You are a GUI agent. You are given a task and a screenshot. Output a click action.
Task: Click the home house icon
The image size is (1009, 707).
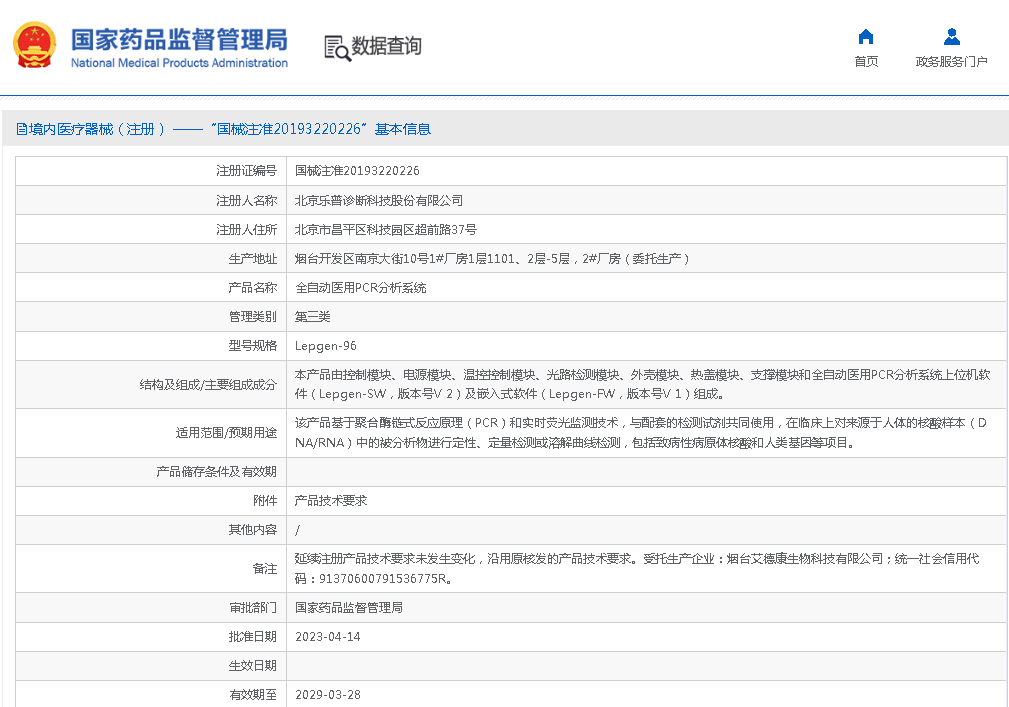866,37
